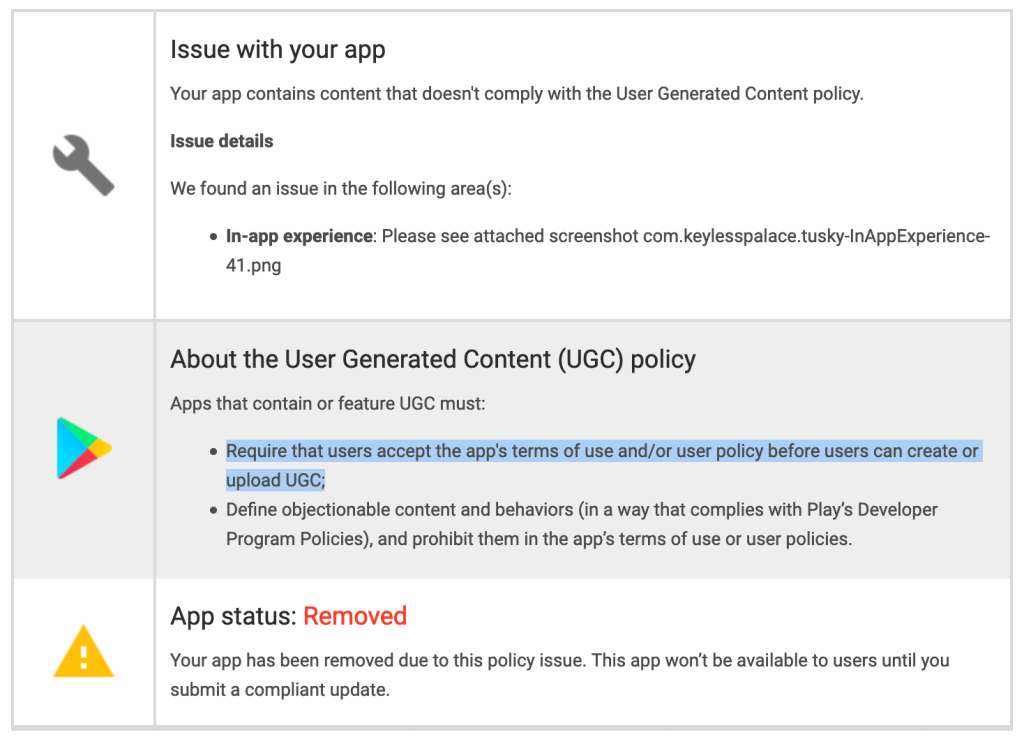This screenshot has height=737, width=1024.
Task: Click the Google Play logo icon
Action: pos(84,449)
